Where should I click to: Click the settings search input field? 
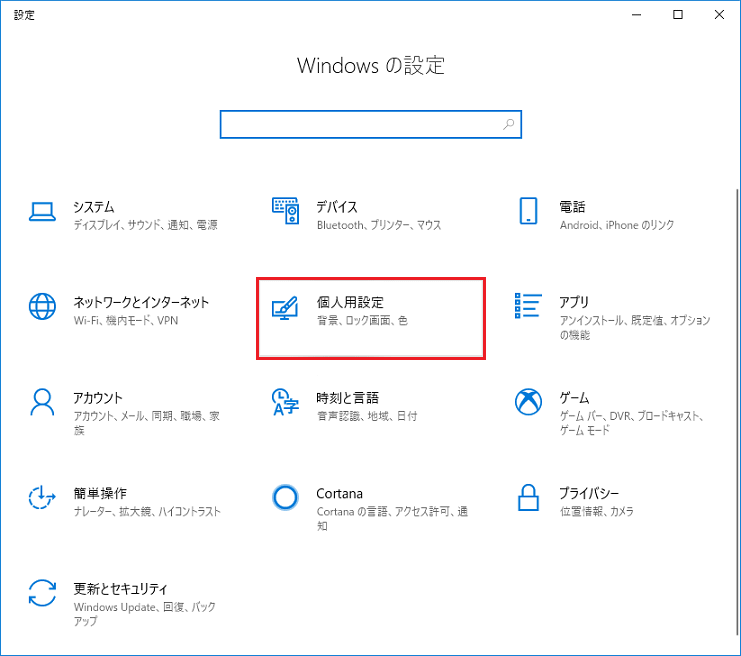pyautogui.click(x=370, y=124)
